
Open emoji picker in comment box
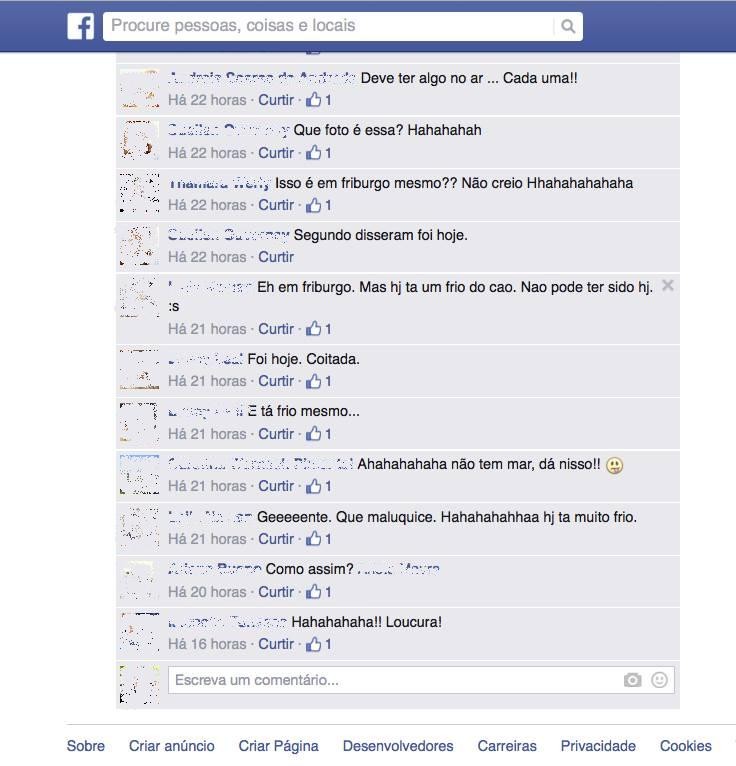[x=659, y=680]
